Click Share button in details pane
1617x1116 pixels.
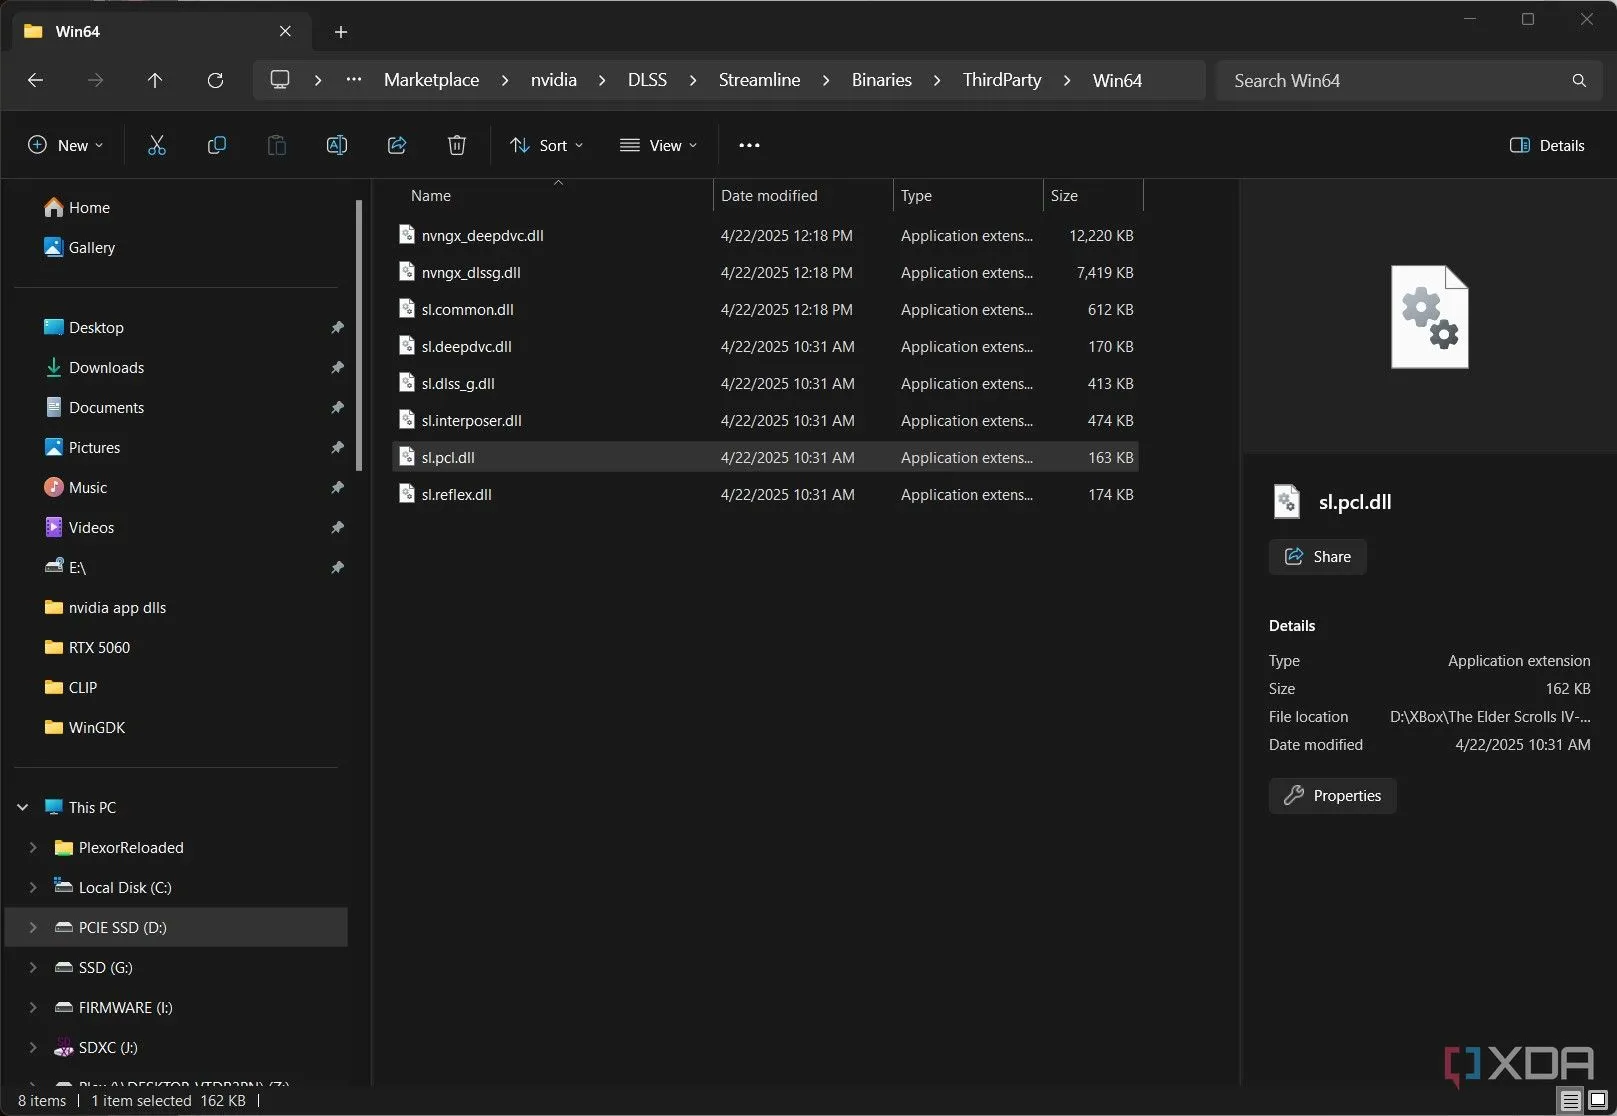(1317, 557)
